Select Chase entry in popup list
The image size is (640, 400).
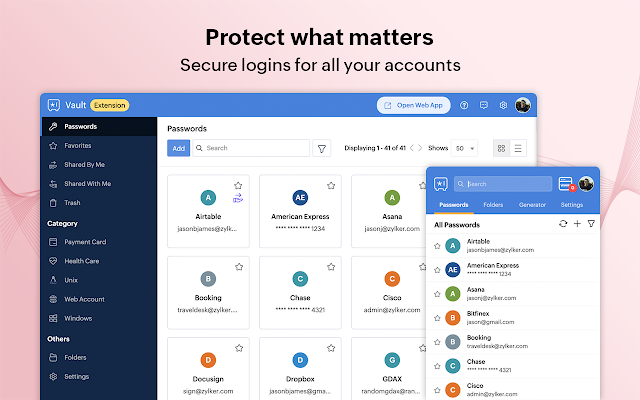pyautogui.click(x=513, y=366)
